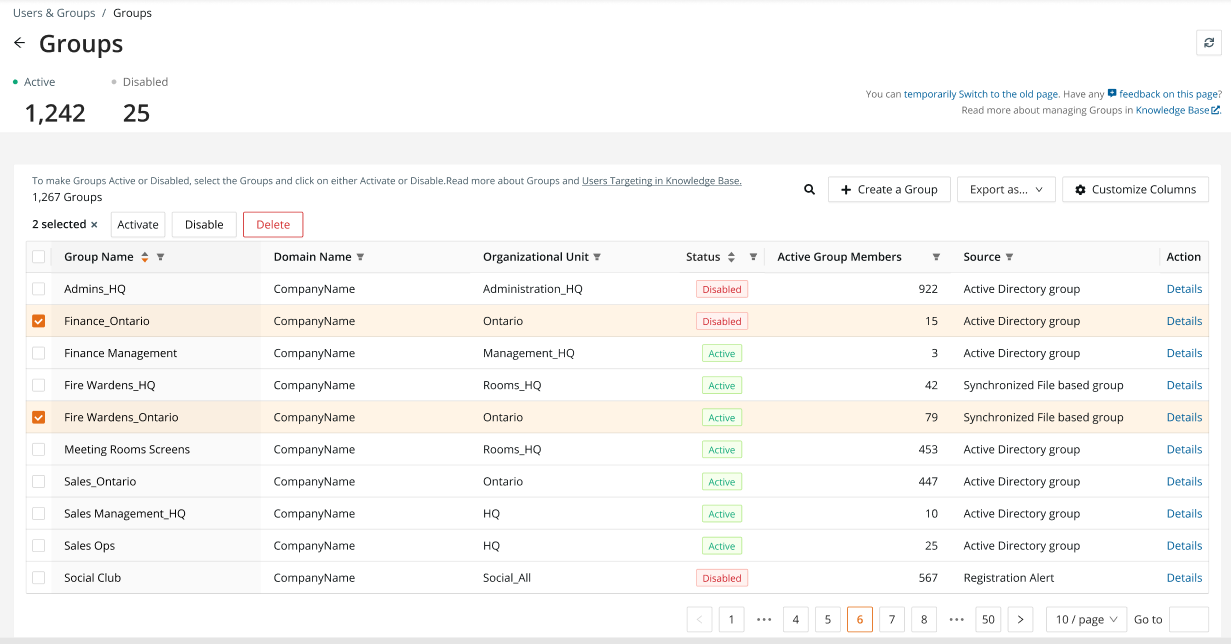Filter the Domain Name column

coord(360,257)
